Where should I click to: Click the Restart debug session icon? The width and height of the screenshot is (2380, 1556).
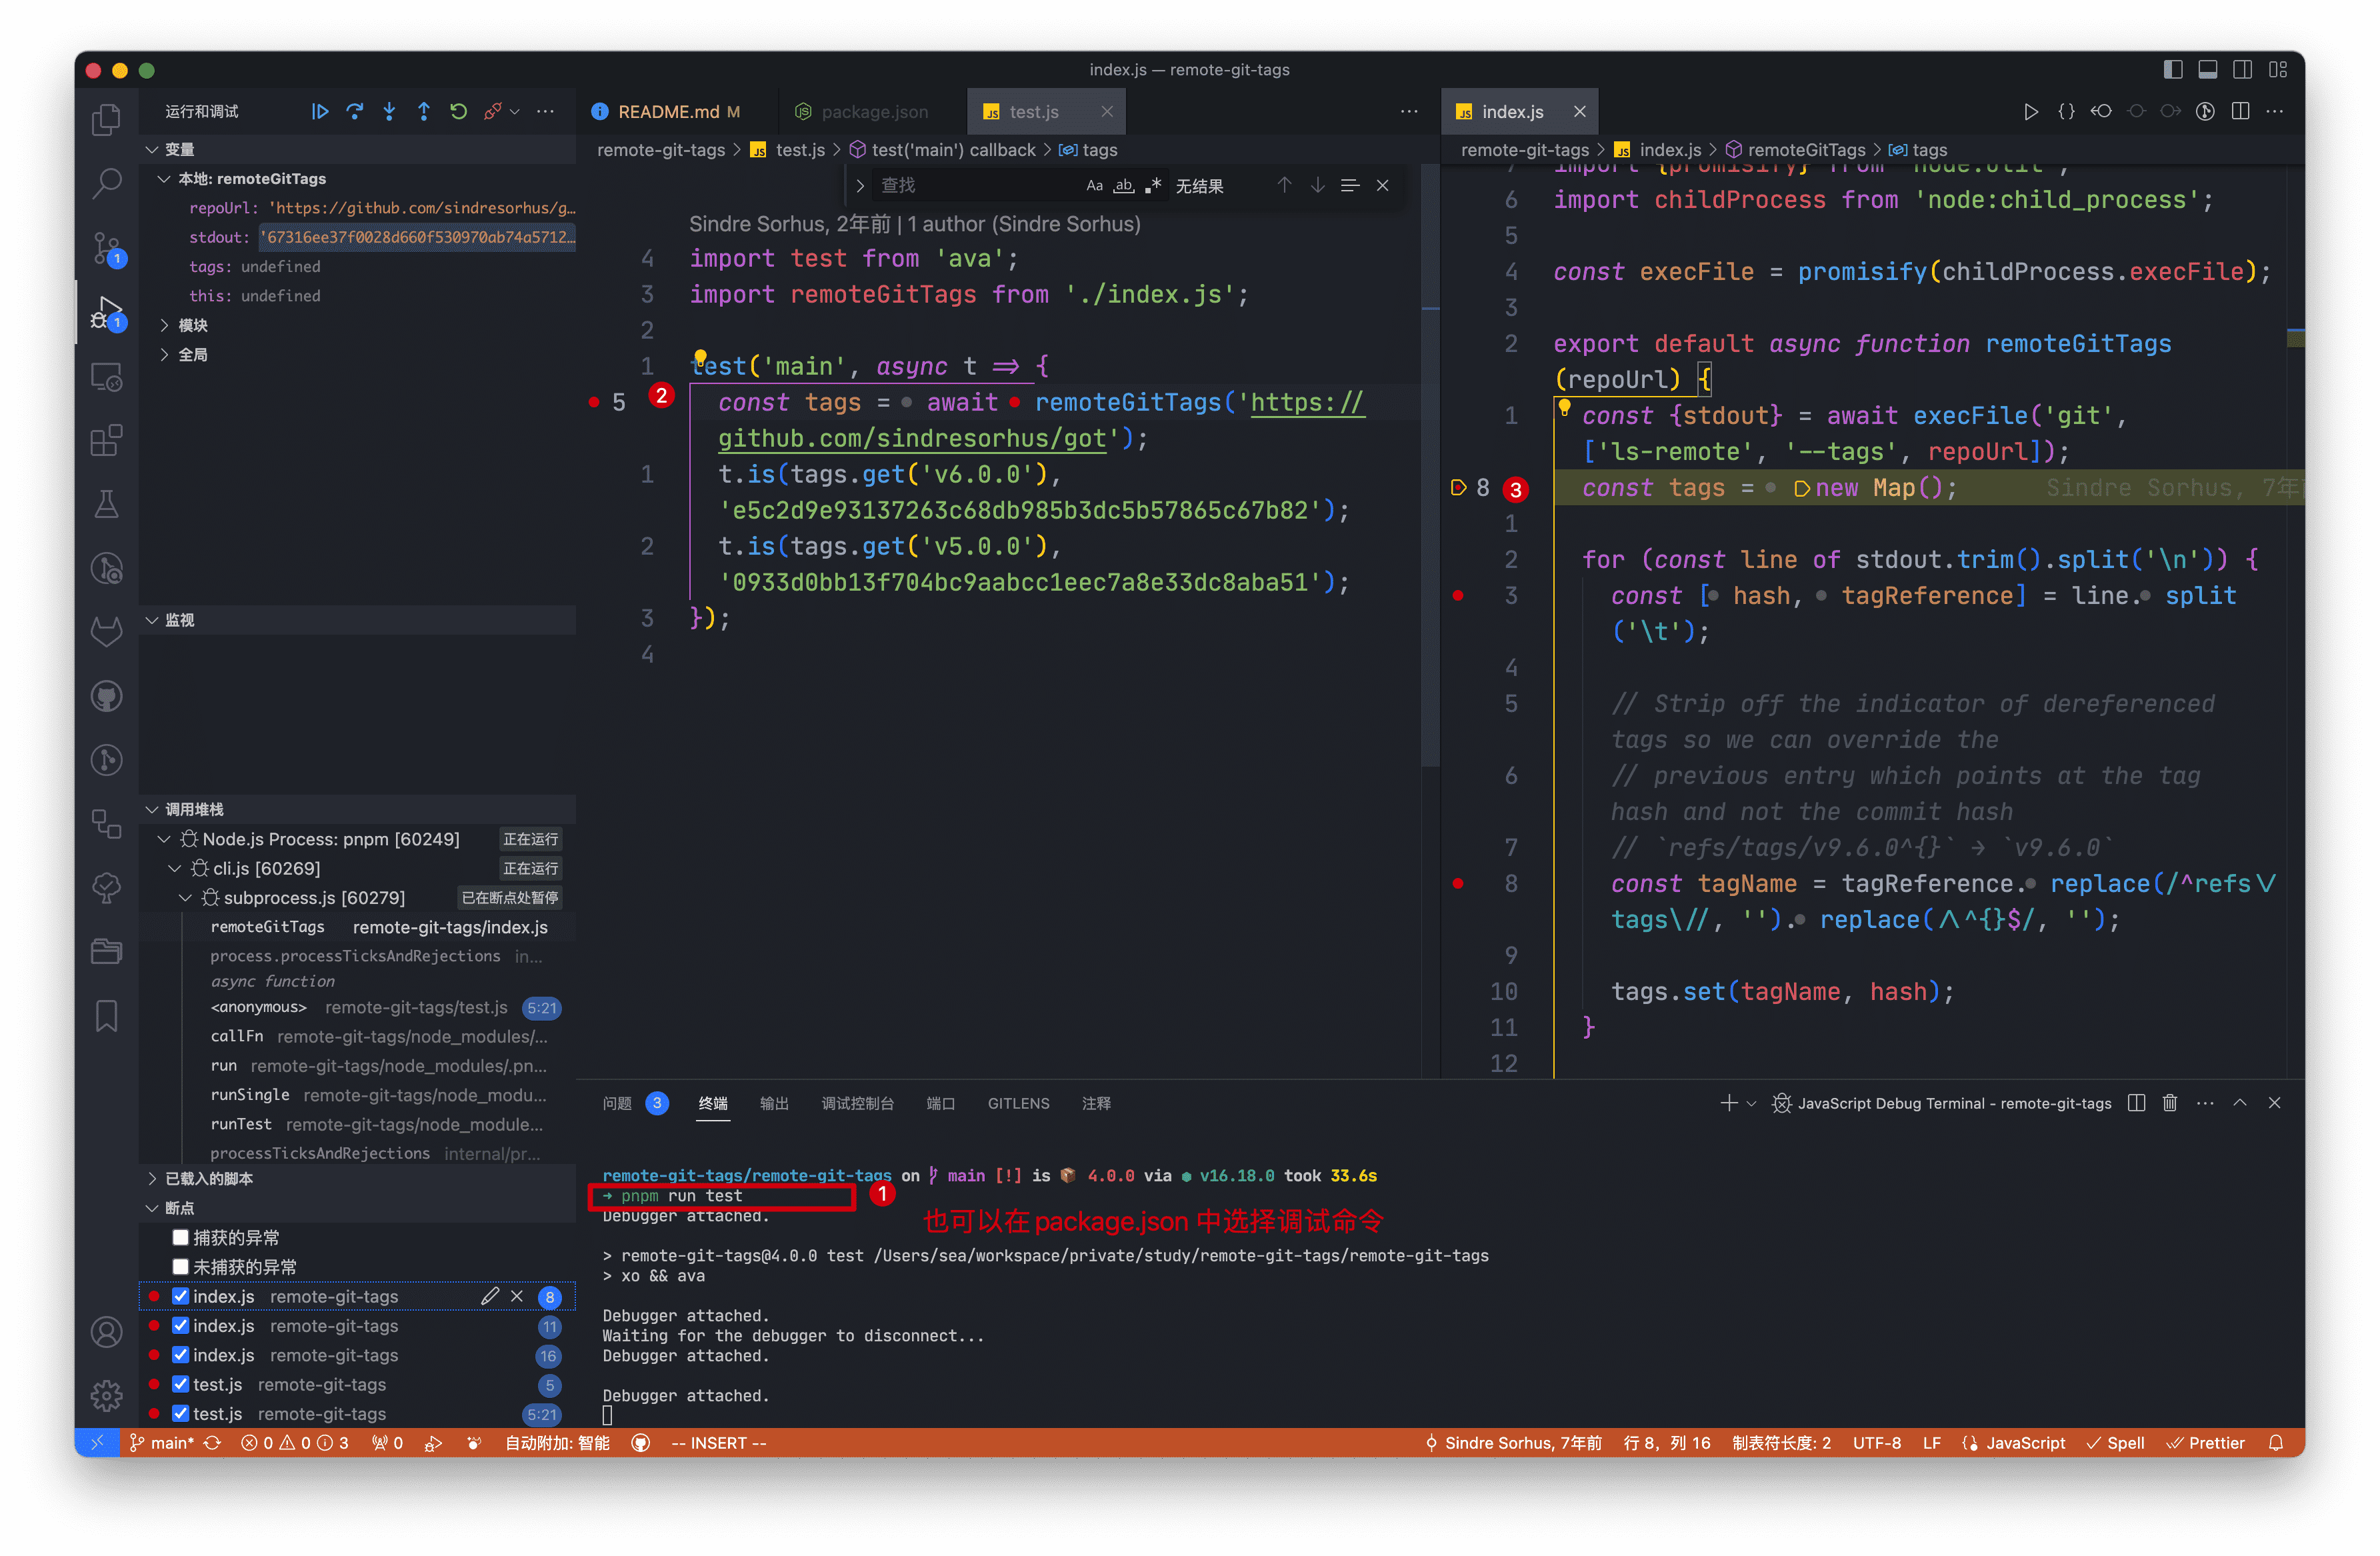coord(459,111)
